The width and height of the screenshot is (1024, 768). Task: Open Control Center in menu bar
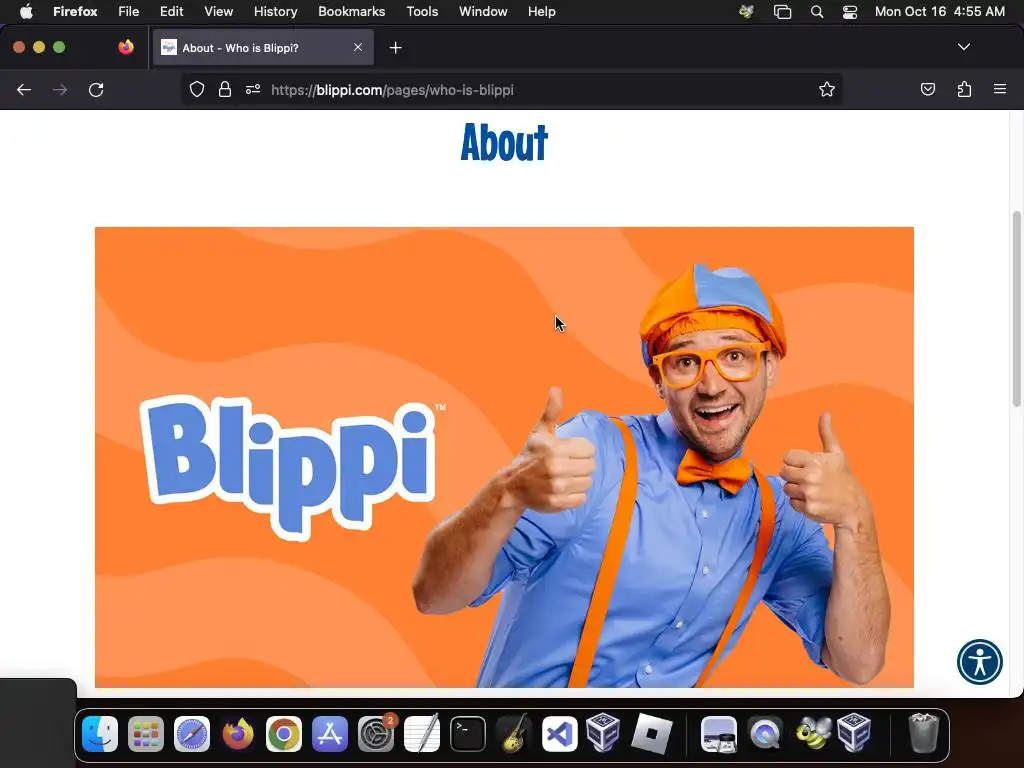(850, 12)
